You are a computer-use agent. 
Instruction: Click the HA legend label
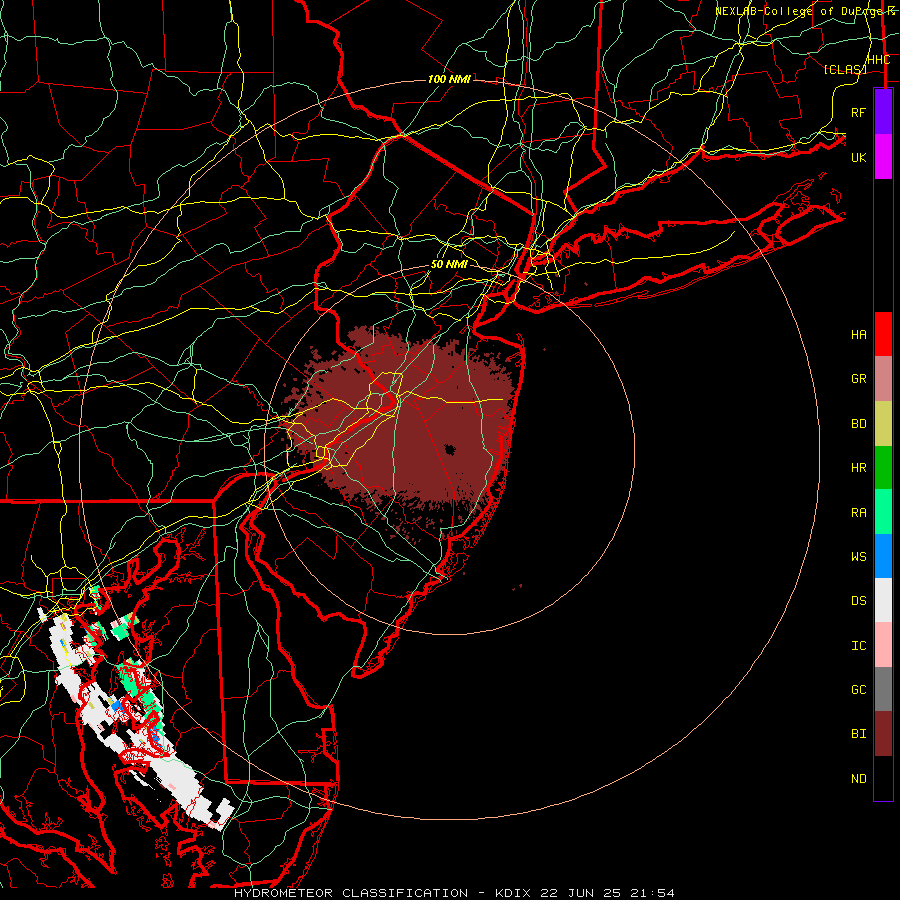pyautogui.click(x=858, y=335)
